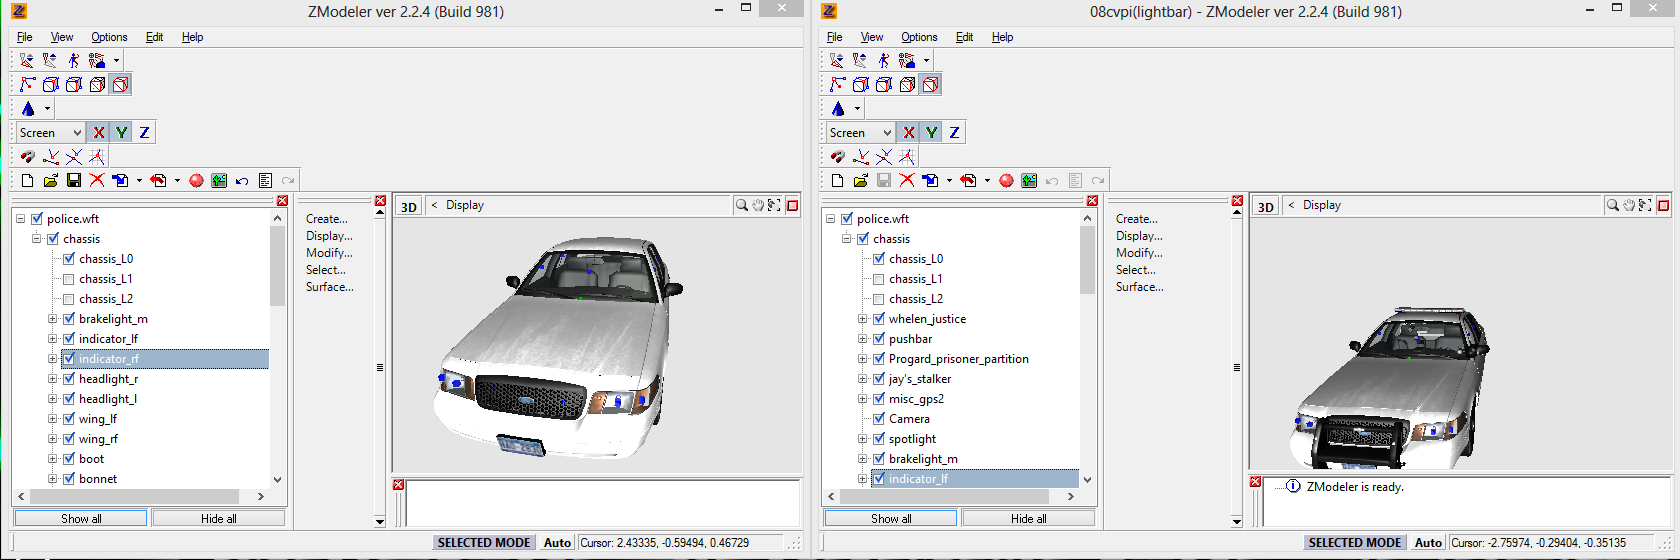Check the chassis_L1 checkbox in left tree

[x=69, y=279]
